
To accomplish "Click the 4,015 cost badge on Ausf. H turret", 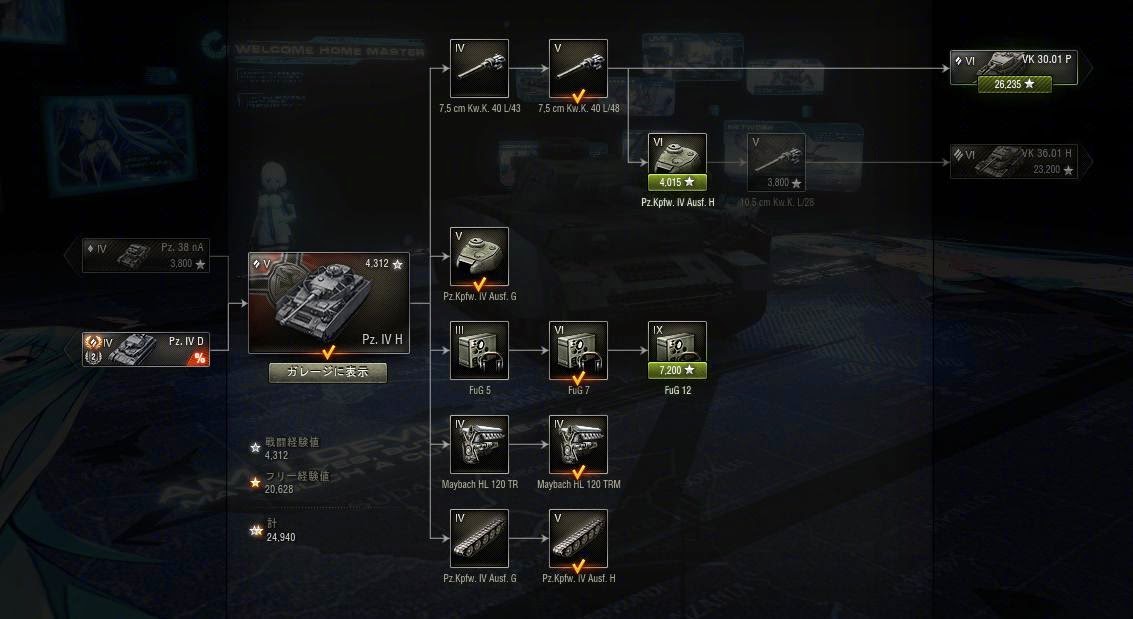I will (677, 183).
